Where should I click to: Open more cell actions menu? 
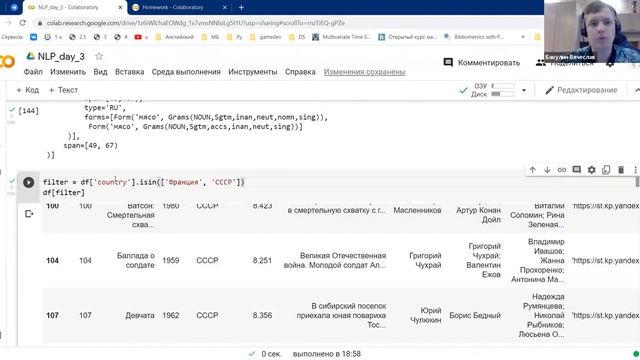pyautogui.click(x=635, y=170)
